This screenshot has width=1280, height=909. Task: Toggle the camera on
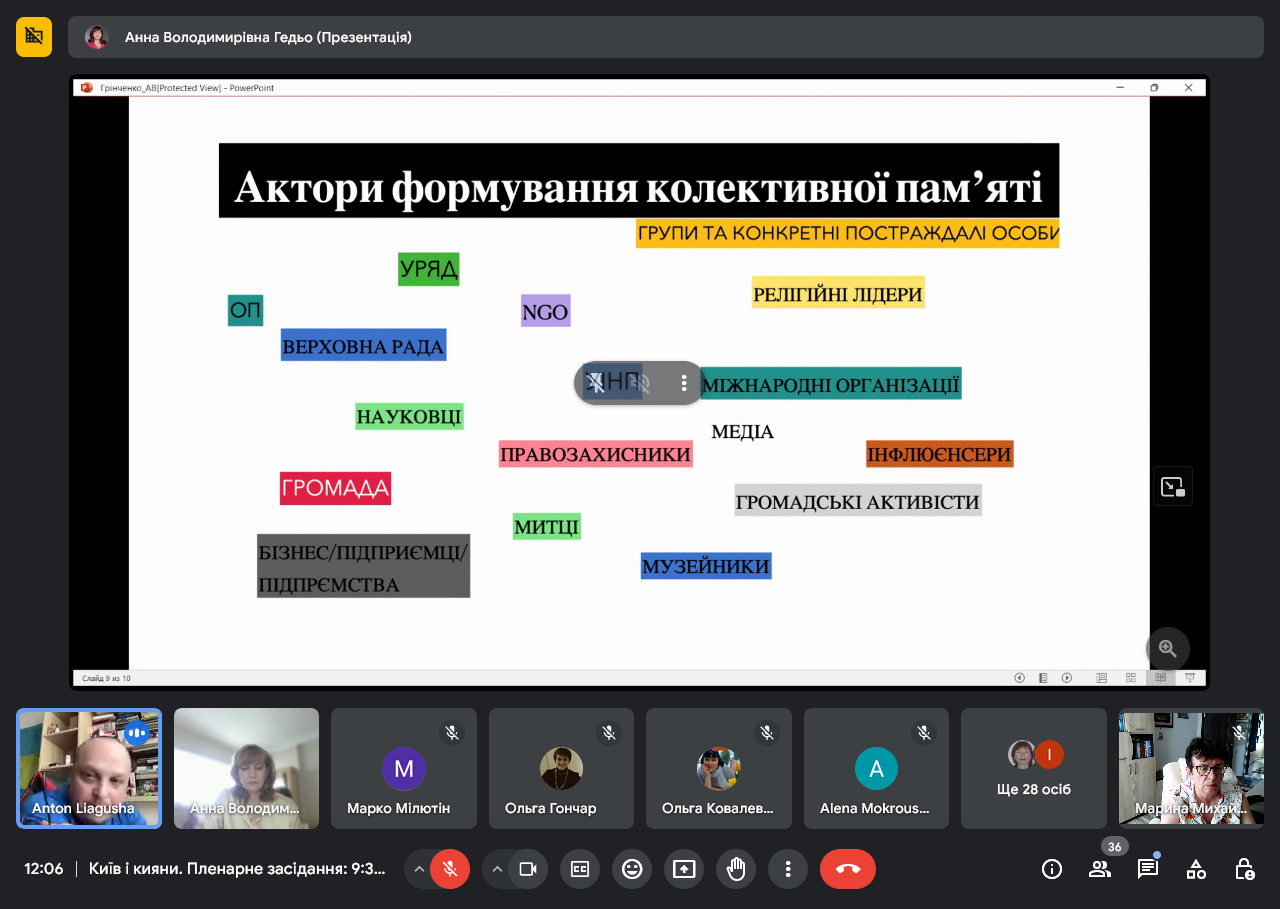click(x=528, y=869)
